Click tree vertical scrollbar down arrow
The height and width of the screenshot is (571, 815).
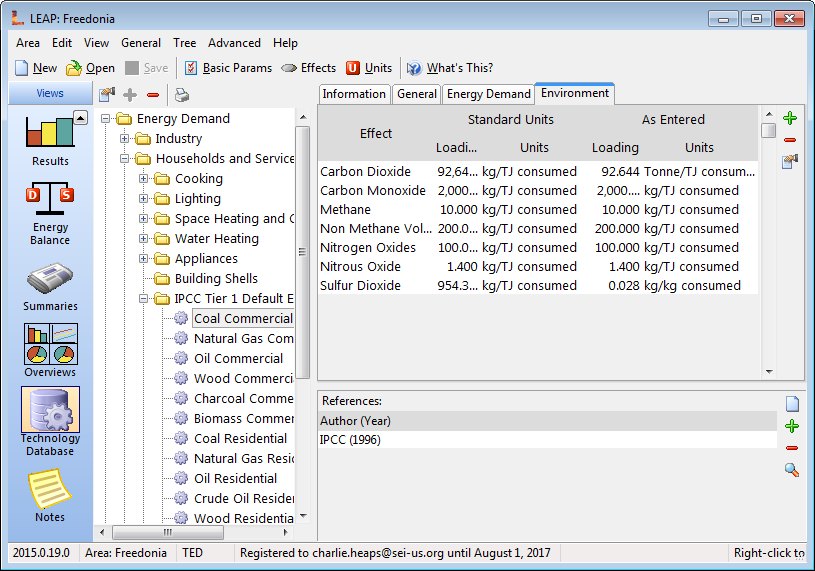point(303,516)
